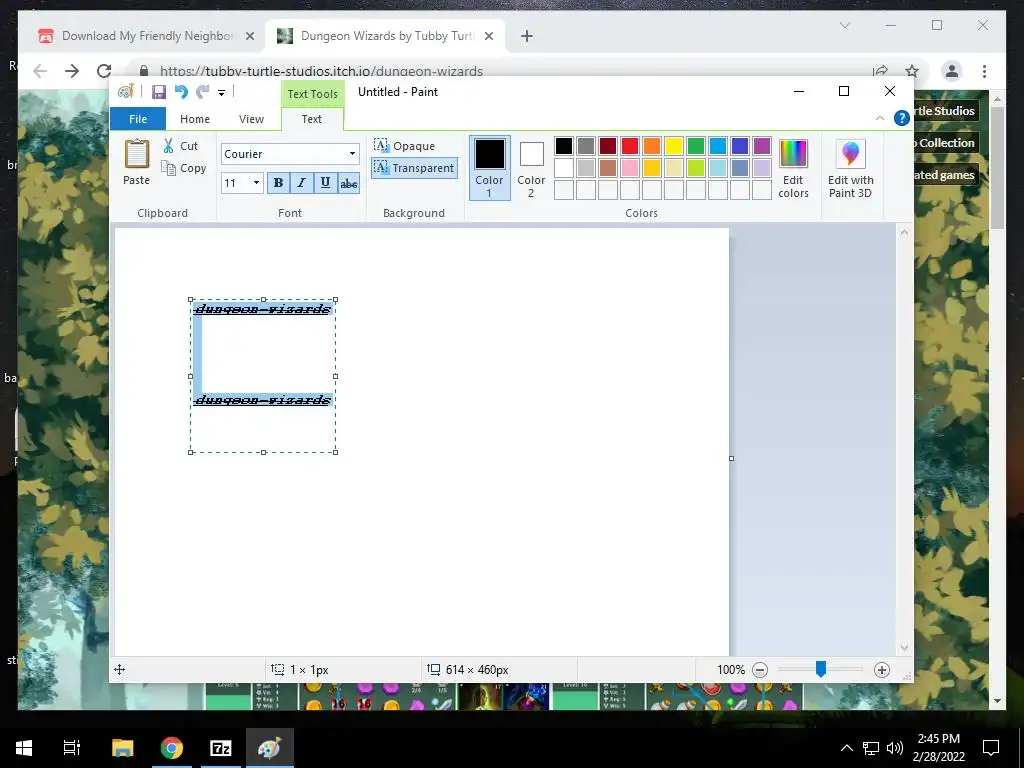Click the zoom in plus button
This screenshot has height=768, width=1024.
click(x=882, y=669)
